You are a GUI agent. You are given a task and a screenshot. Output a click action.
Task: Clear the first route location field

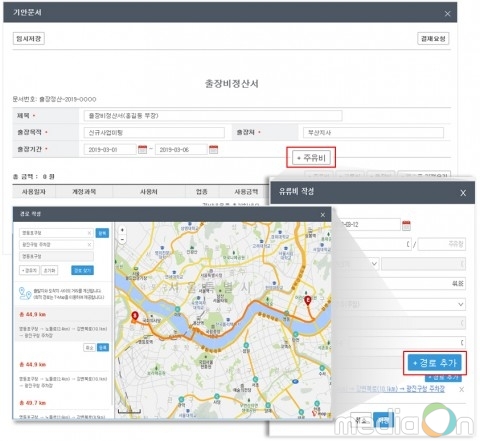(89, 233)
